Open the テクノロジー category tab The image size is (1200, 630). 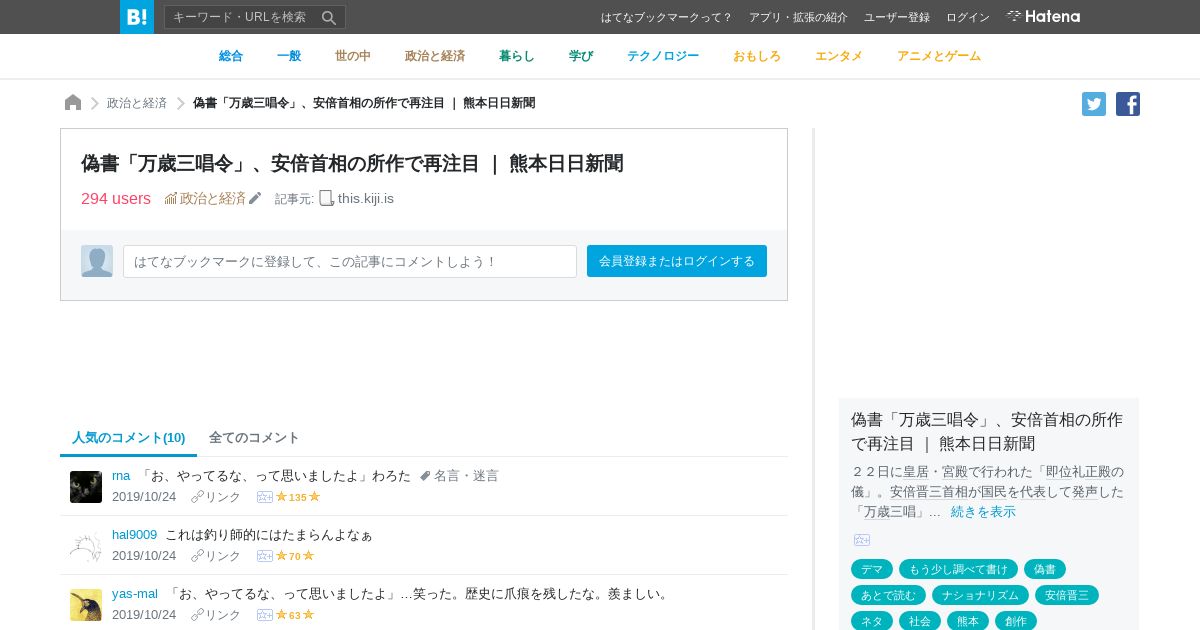(663, 56)
